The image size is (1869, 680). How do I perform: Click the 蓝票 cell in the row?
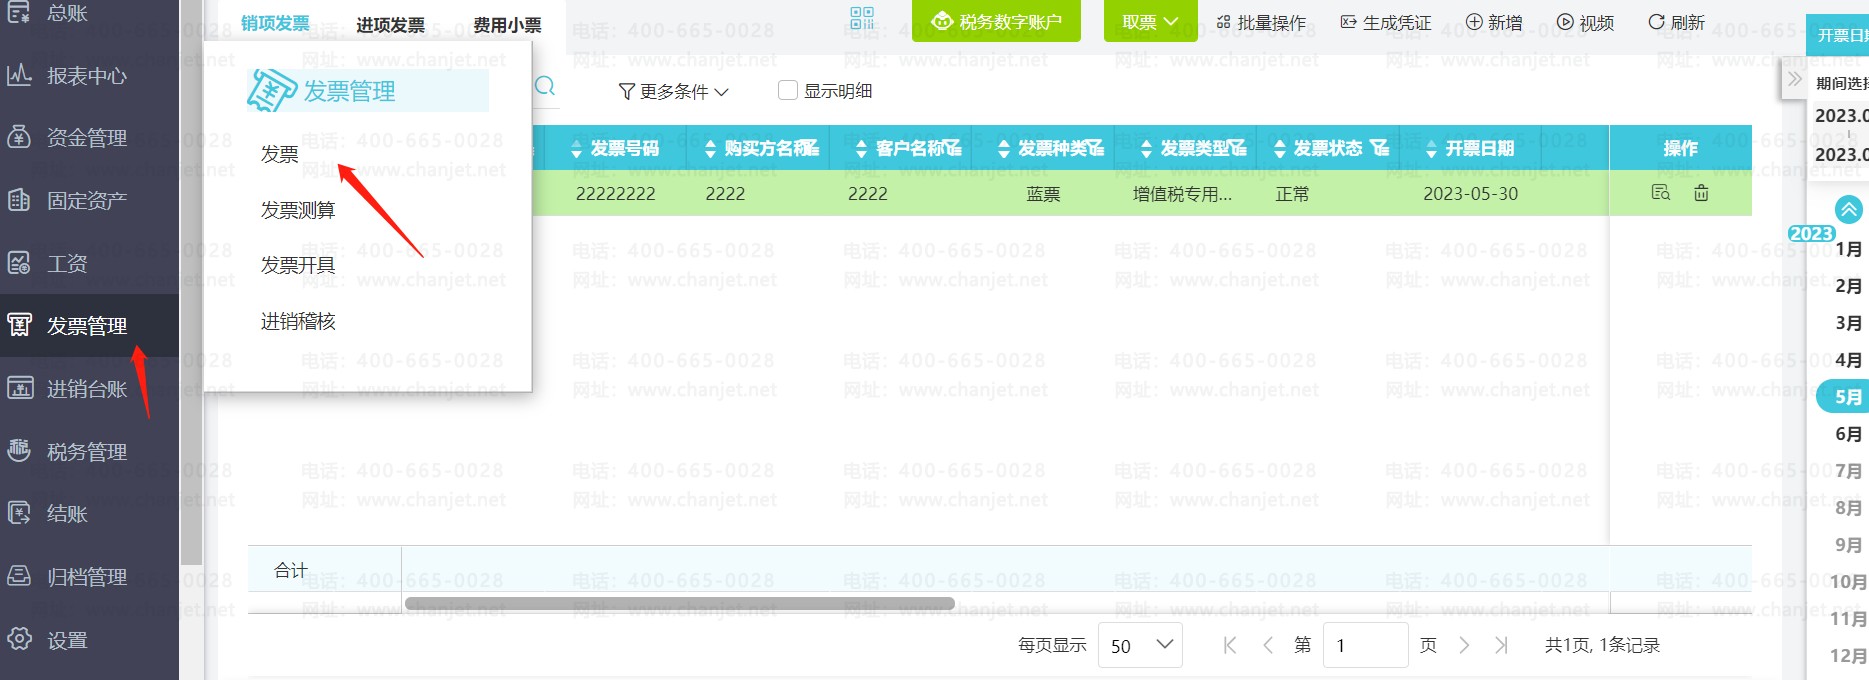[1043, 194]
